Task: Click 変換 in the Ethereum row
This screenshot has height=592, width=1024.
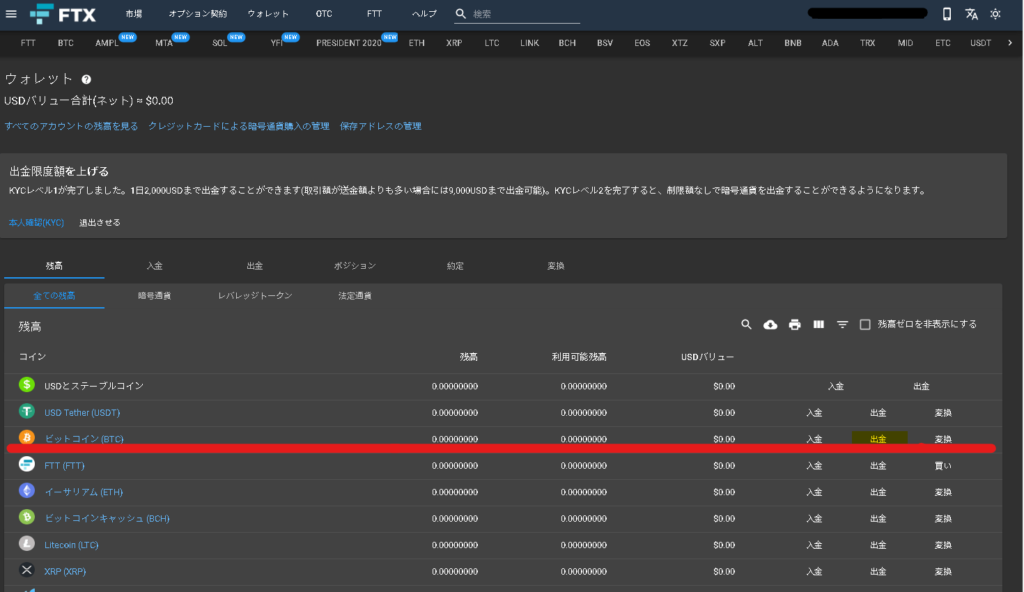Action: pyautogui.click(x=943, y=492)
